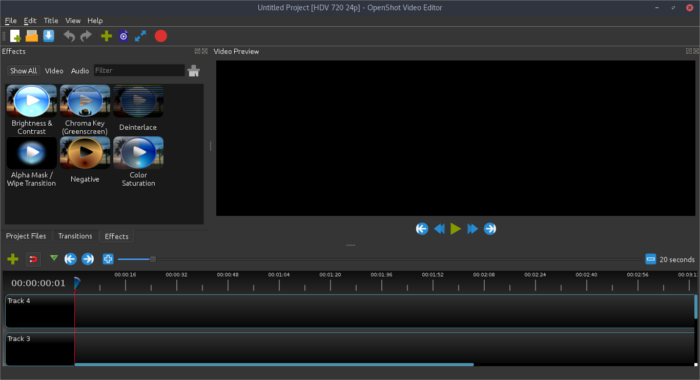Image resolution: width=700 pixels, height=380 pixels.
Task: Jump to start in video preview controls
Action: coord(422,229)
